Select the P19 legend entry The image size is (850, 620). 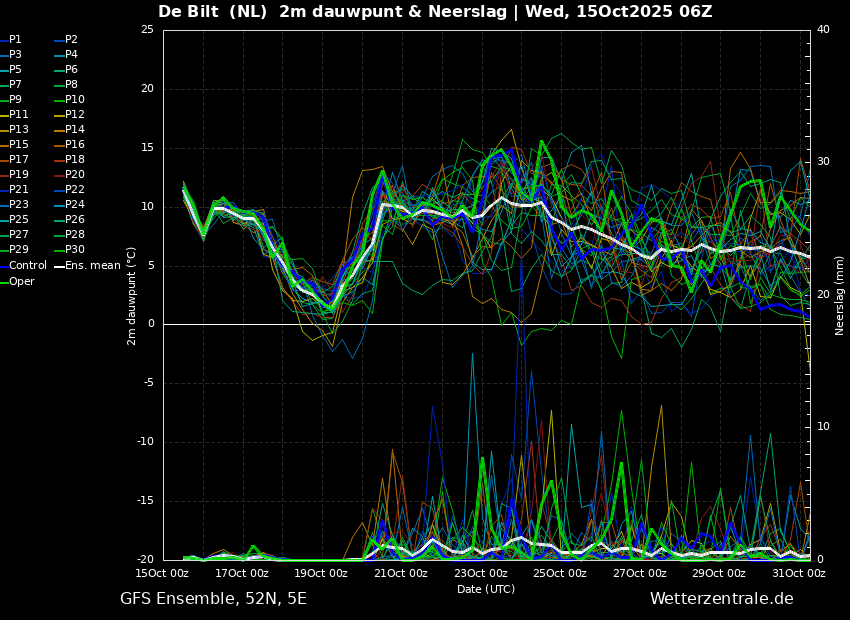point(14,175)
